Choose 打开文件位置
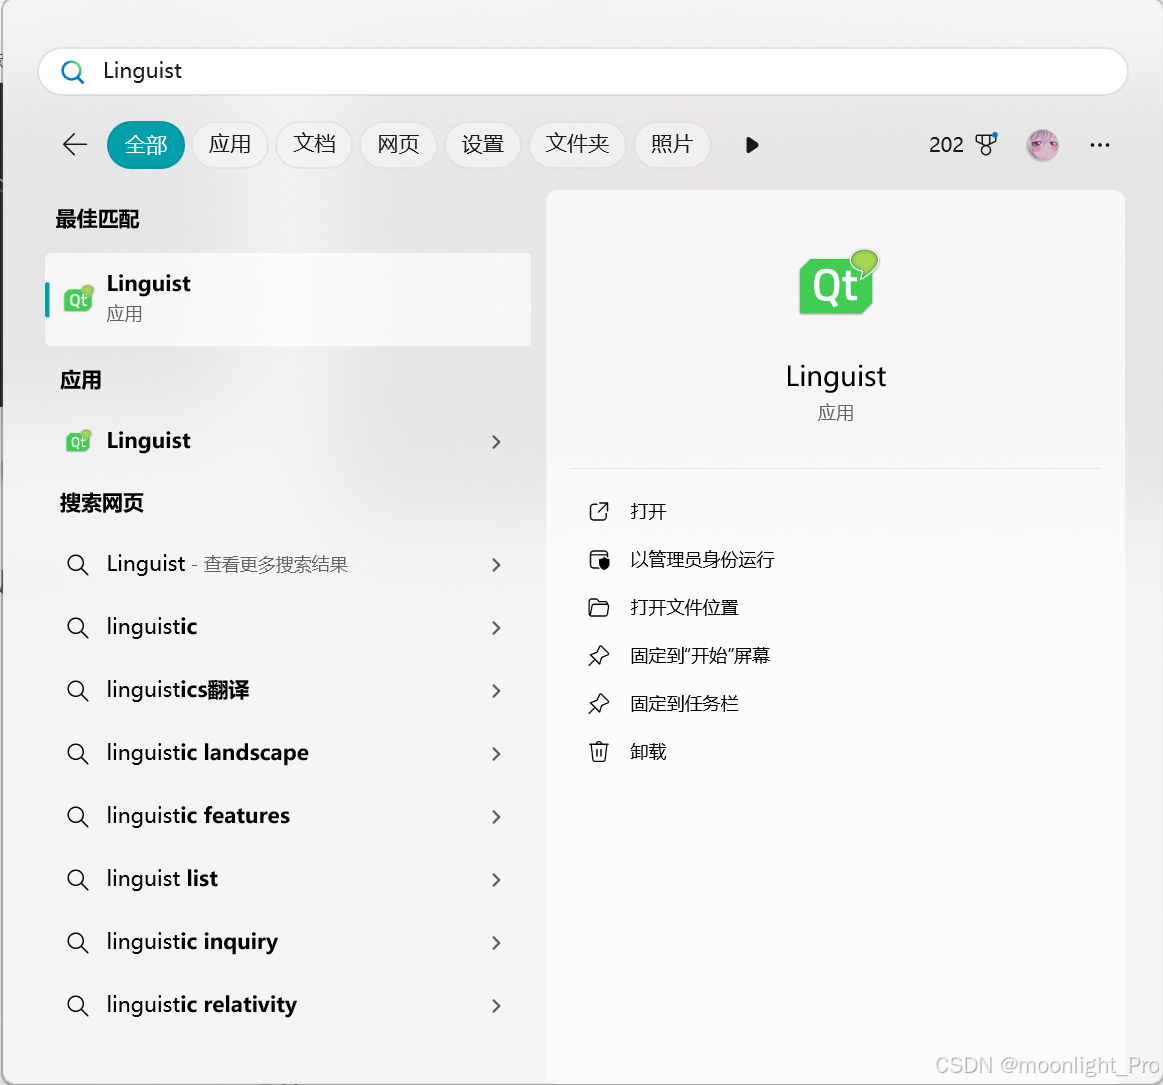 pos(684,608)
